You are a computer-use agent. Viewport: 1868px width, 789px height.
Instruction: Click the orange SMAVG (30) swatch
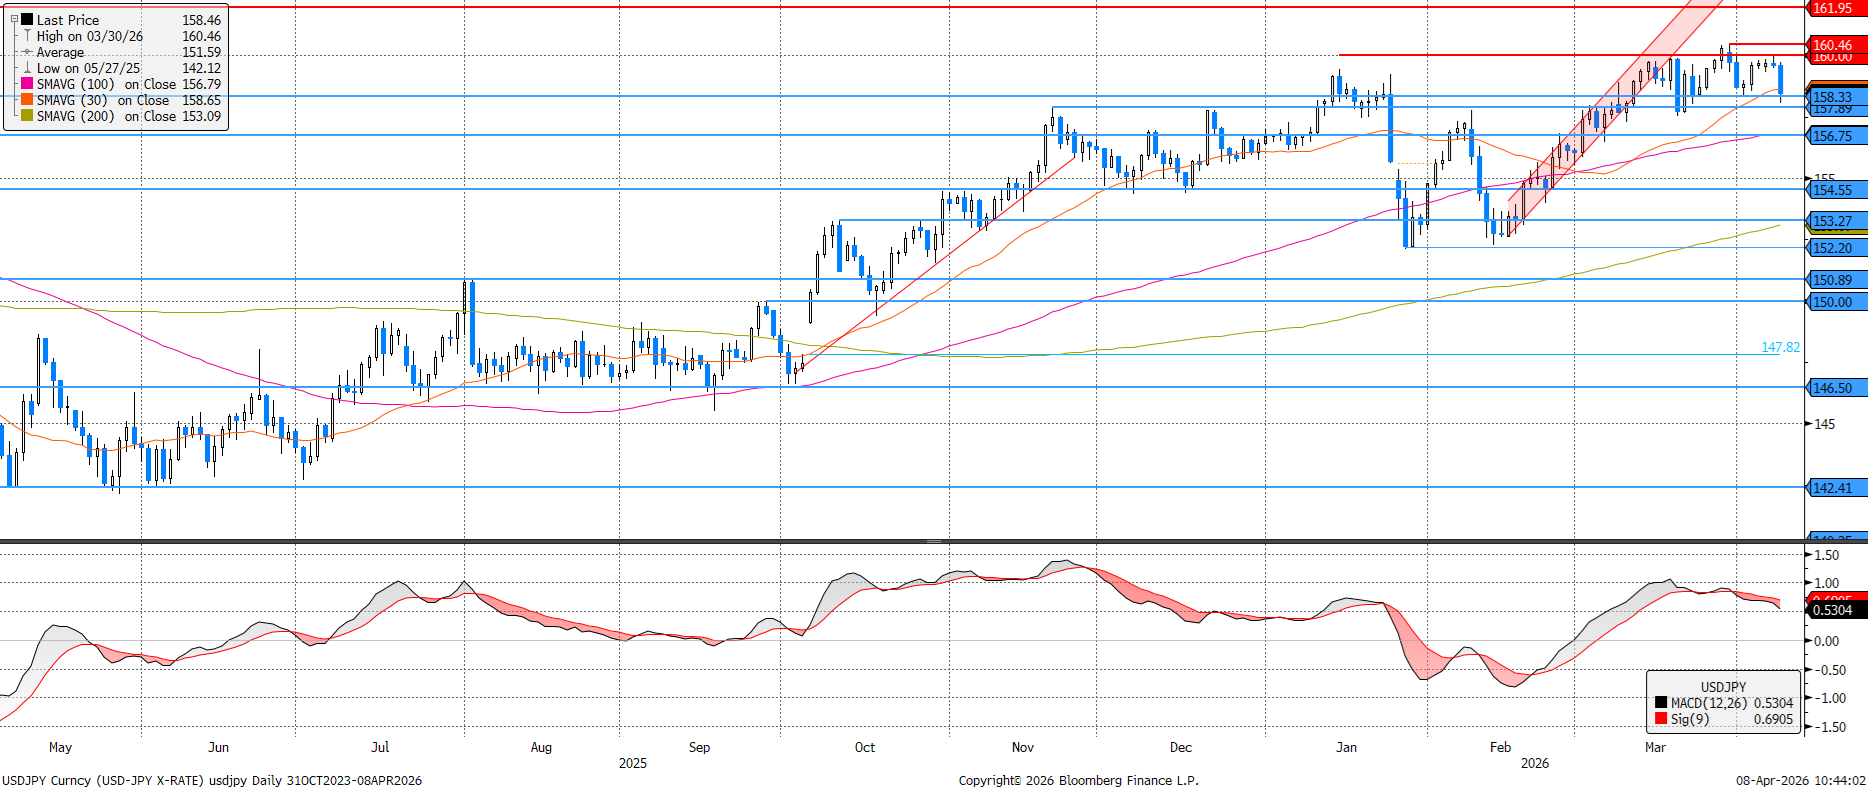pos(27,100)
